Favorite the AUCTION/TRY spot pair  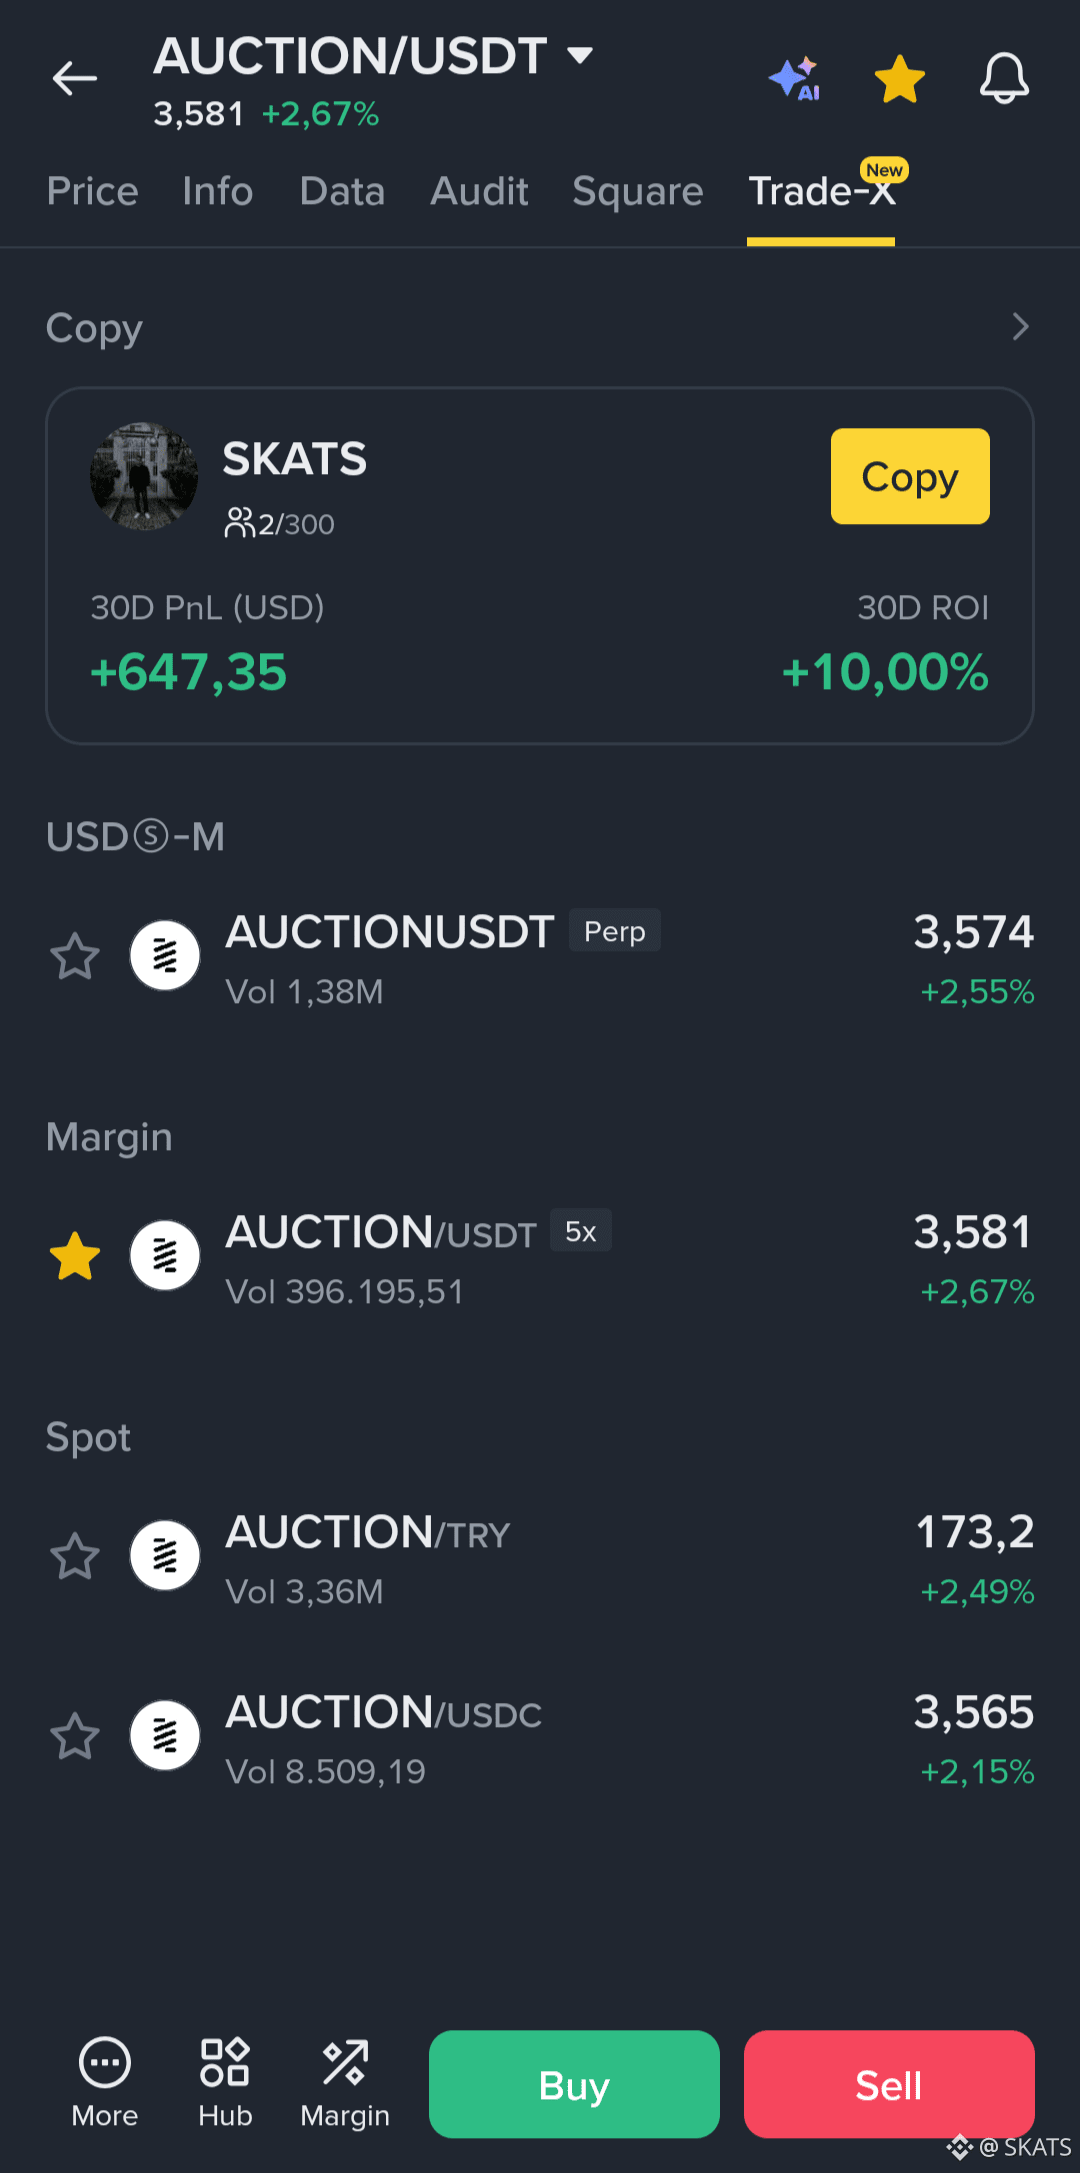[75, 1556]
